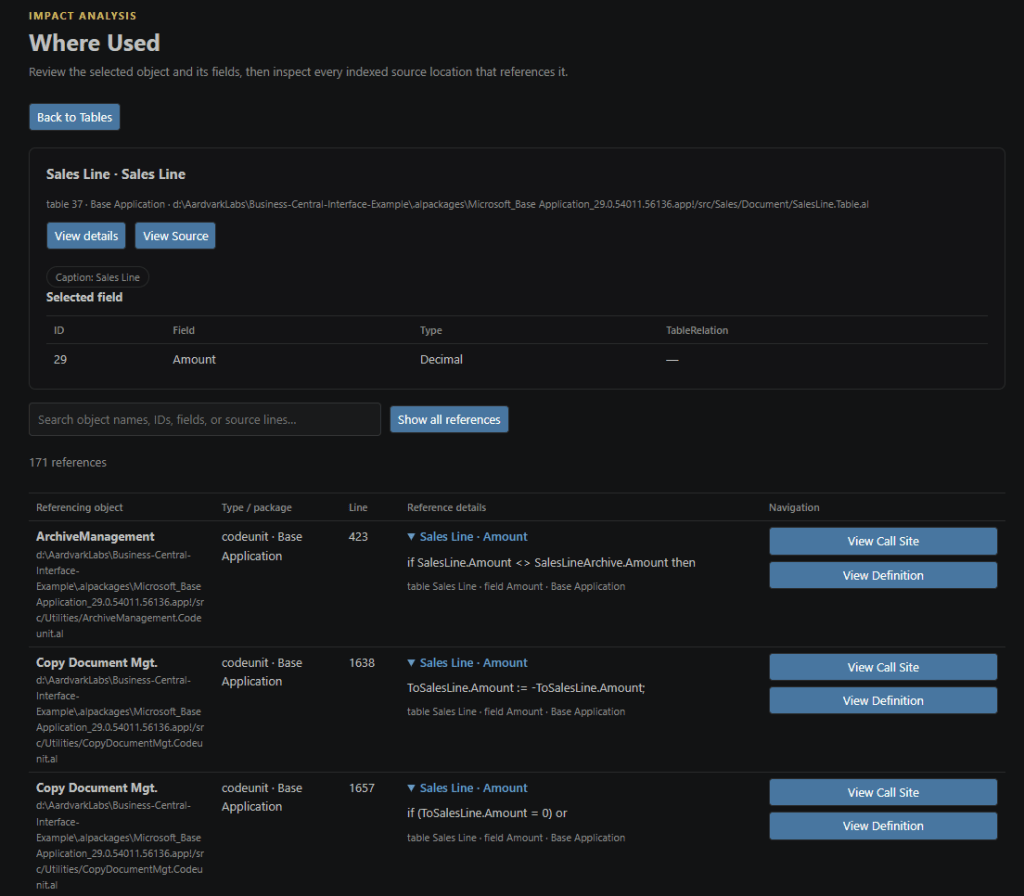Click the Reference details column header

click(x=446, y=507)
